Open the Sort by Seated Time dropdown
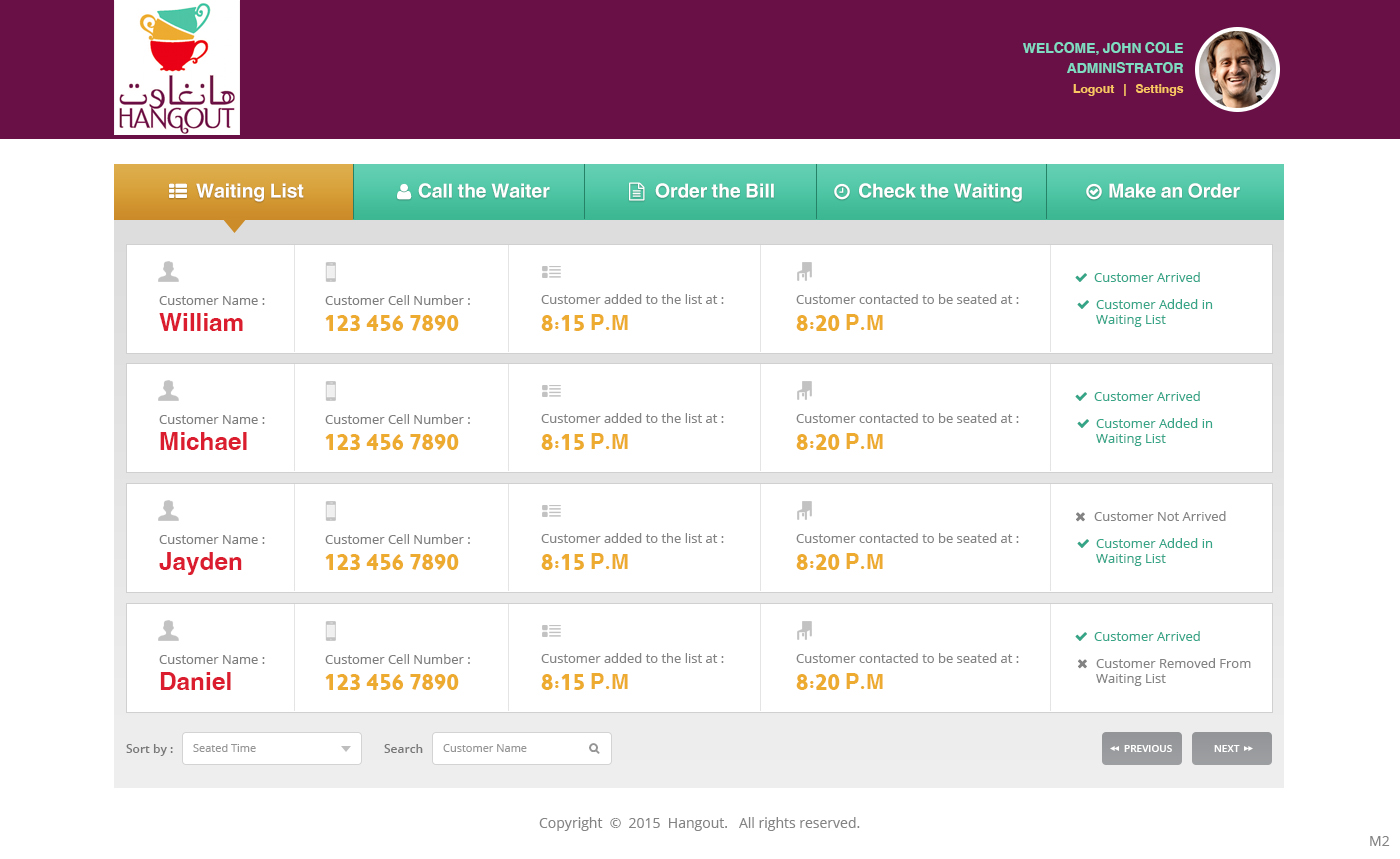Image resolution: width=1400 pixels, height=859 pixels. (271, 748)
